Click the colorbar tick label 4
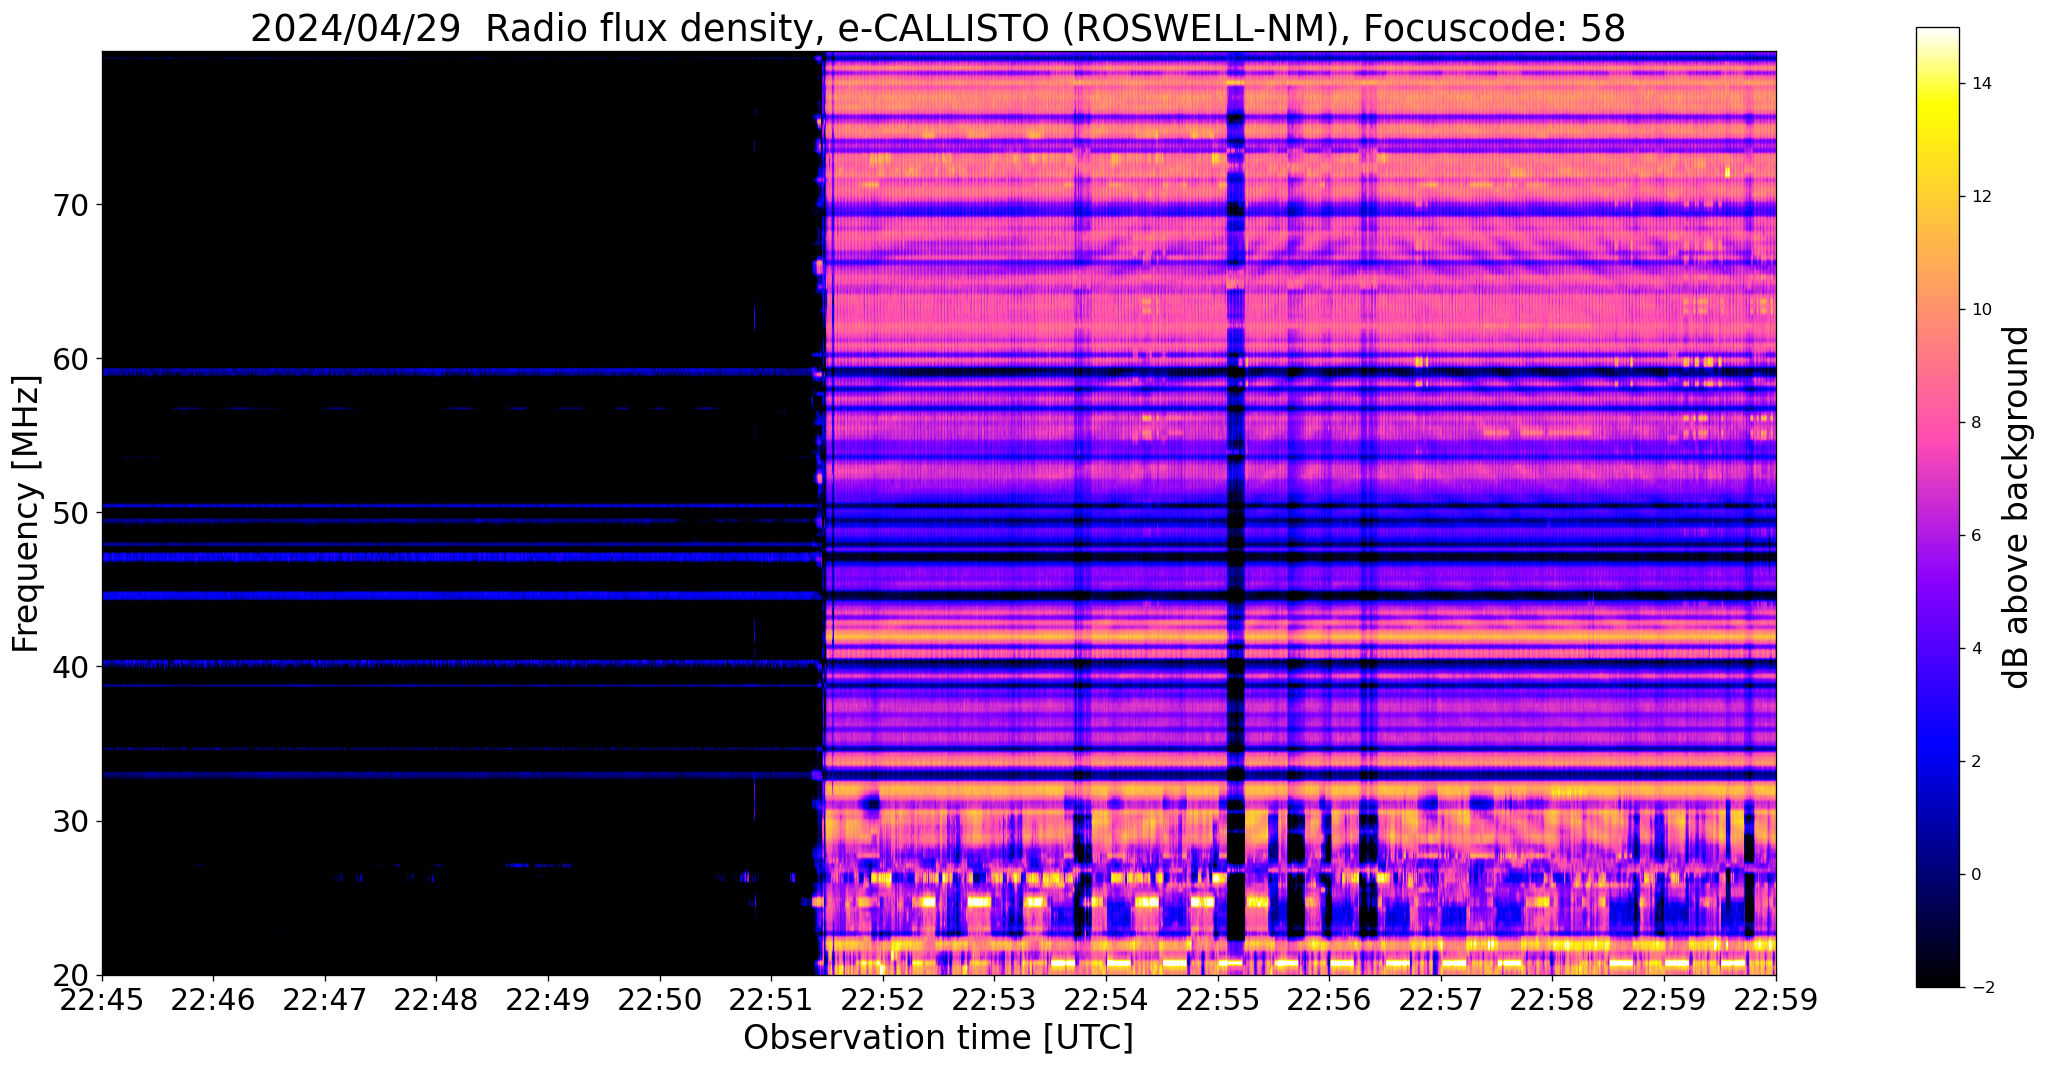Screen dimensions: 2047x1067 point(1975,649)
